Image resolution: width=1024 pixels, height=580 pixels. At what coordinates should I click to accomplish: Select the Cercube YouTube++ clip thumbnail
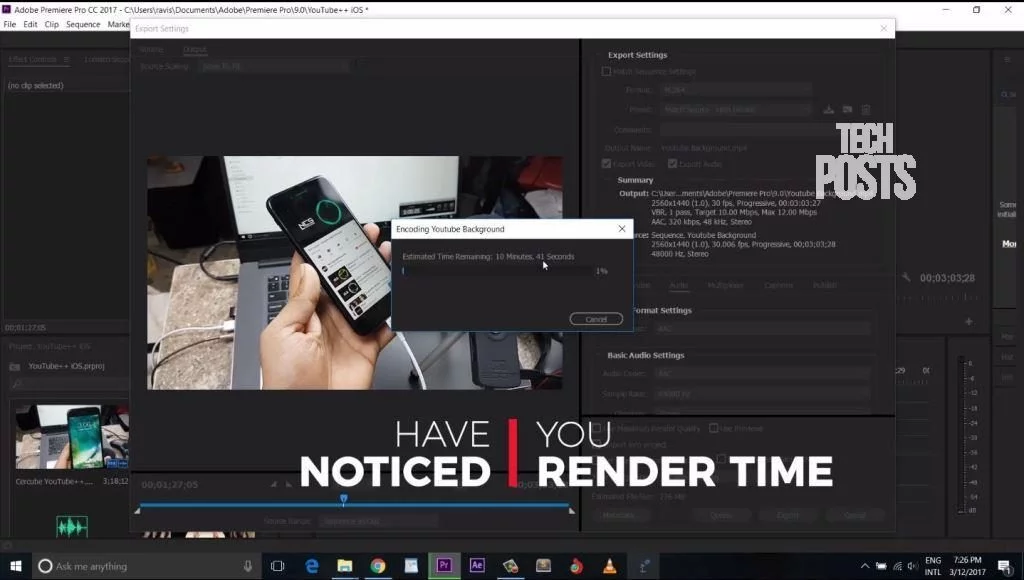point(72,437)
